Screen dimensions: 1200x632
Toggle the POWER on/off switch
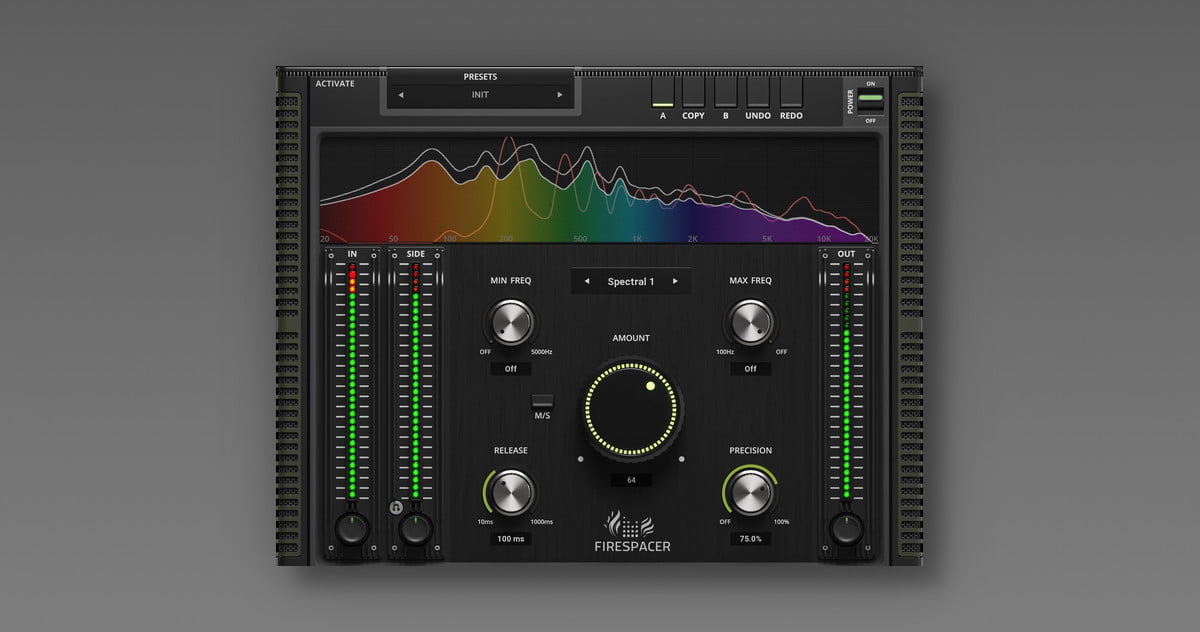pyautogui.click(x=870, y=101)
